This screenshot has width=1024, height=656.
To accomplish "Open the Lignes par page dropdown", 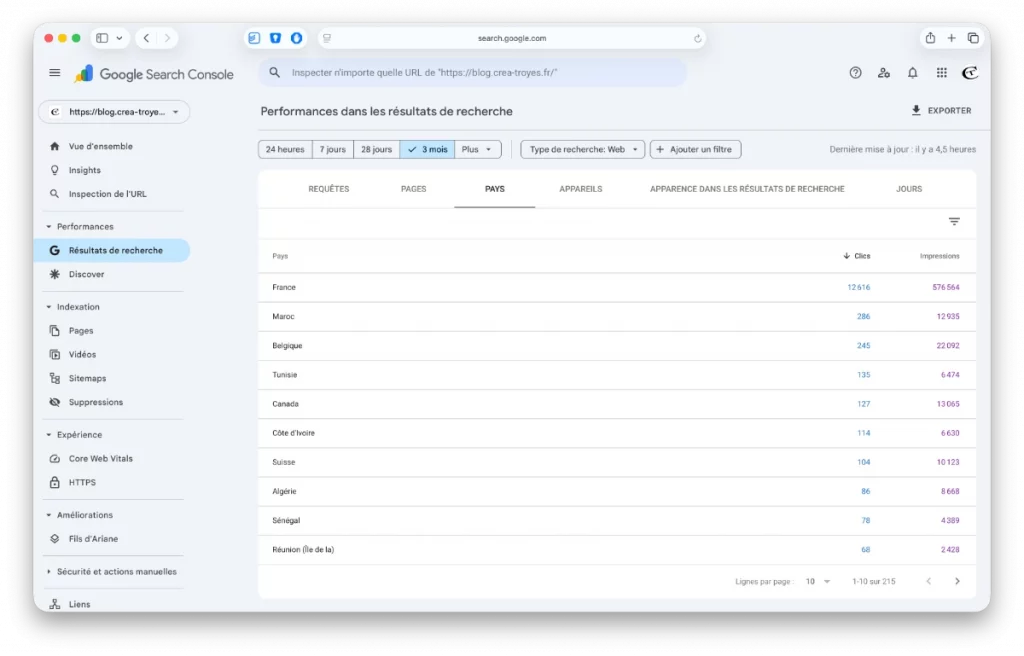I will pos(818,581).
